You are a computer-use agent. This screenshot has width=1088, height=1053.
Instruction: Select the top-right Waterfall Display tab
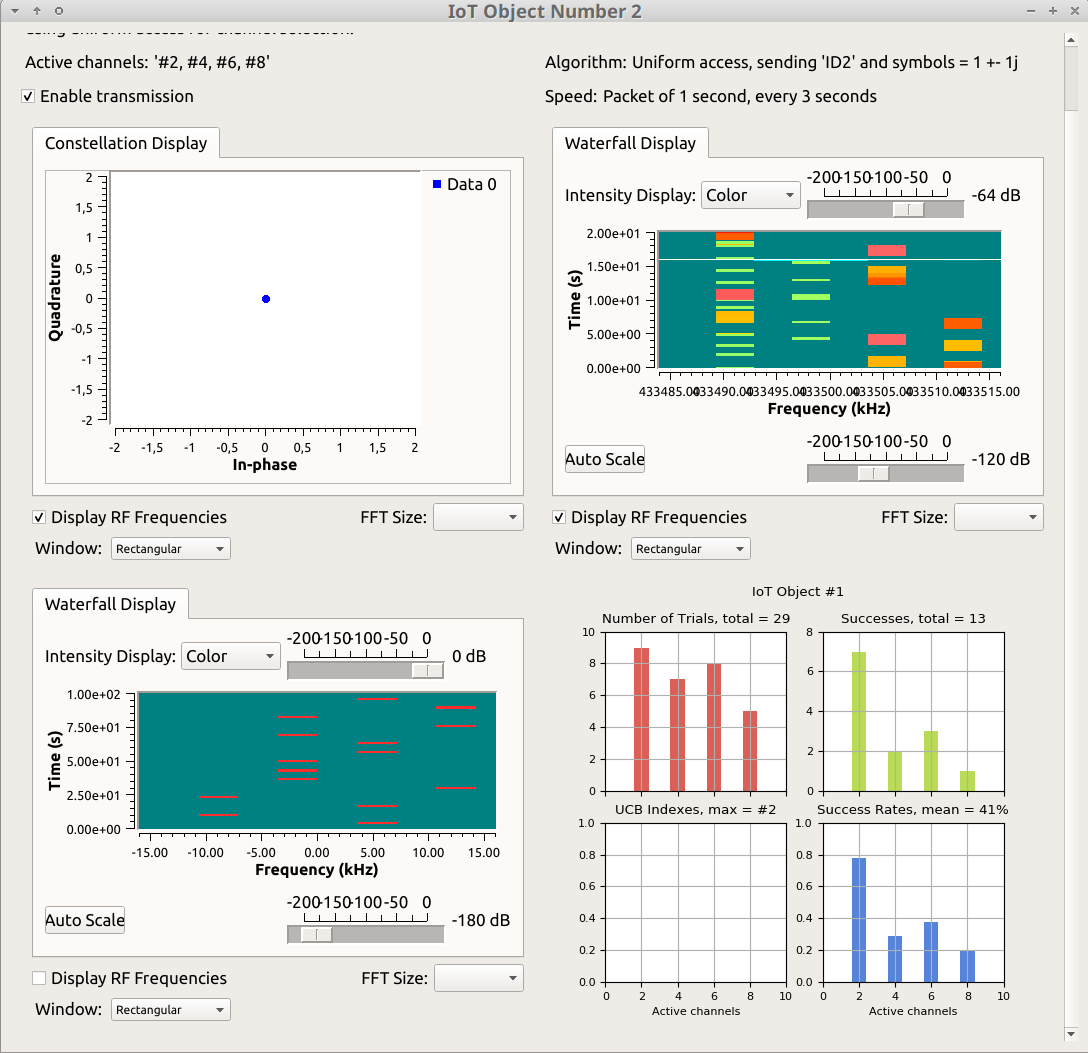click(630, 143)
